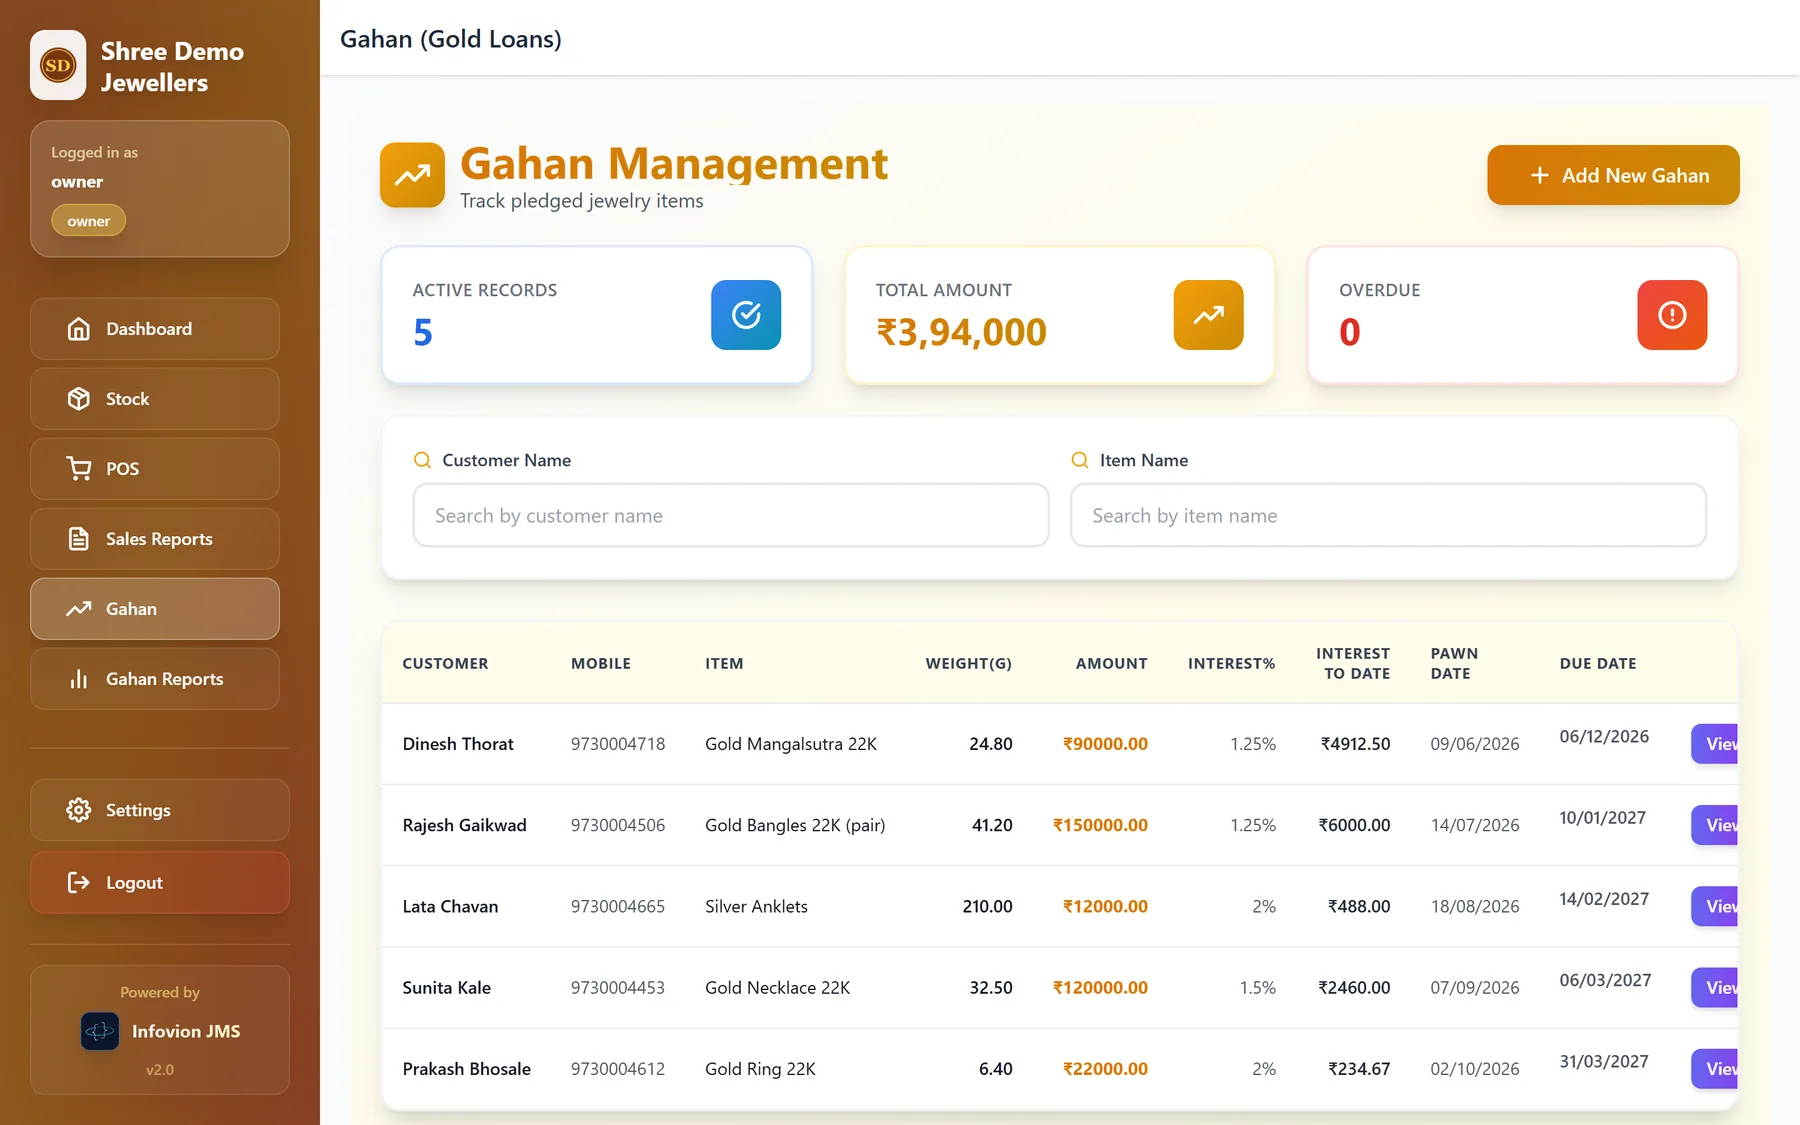Screen dimensions: 1800x1125
Task: Select the Gahan Reports menu item
Action: click(x=155, y=679)
